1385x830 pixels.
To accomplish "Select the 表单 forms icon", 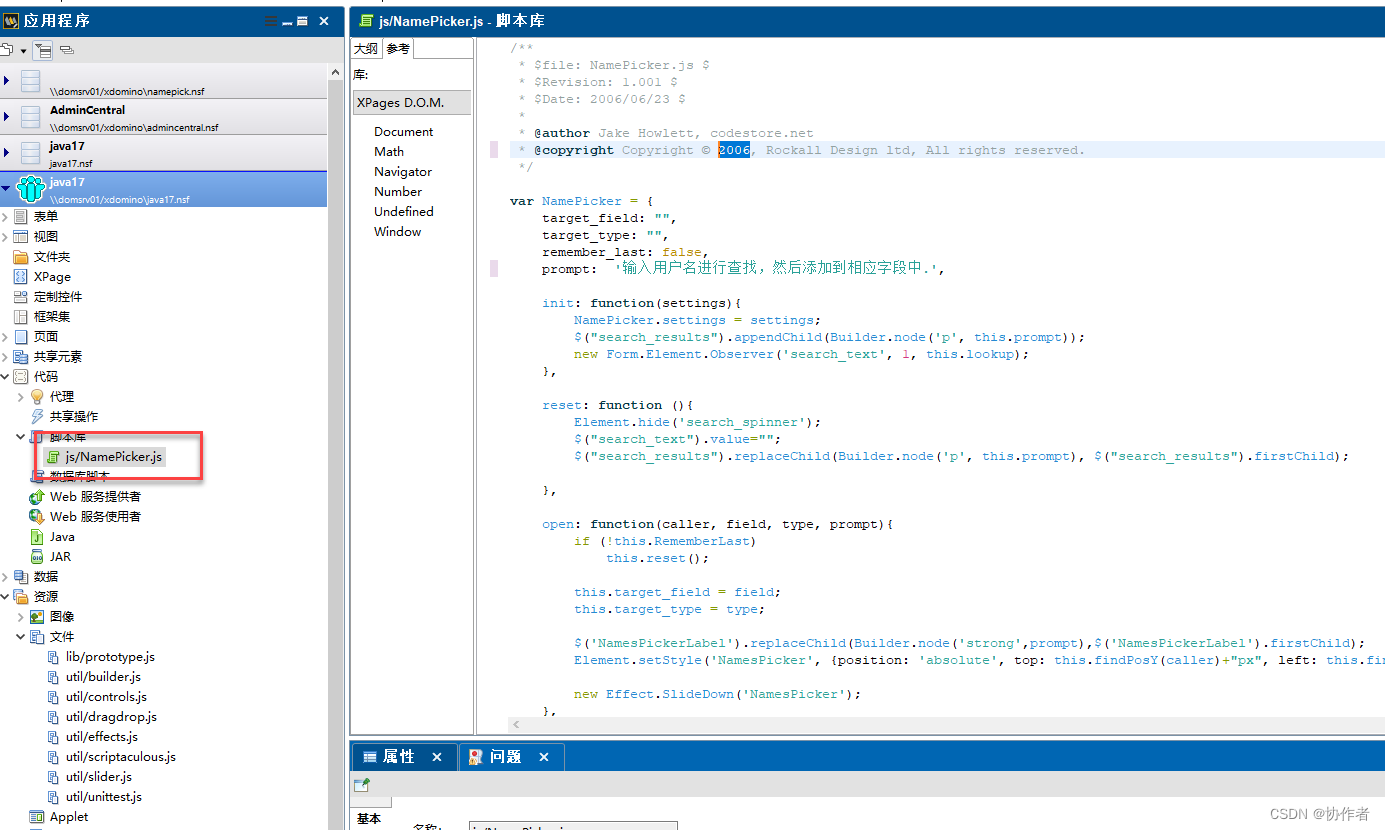I will click(21, 216).
